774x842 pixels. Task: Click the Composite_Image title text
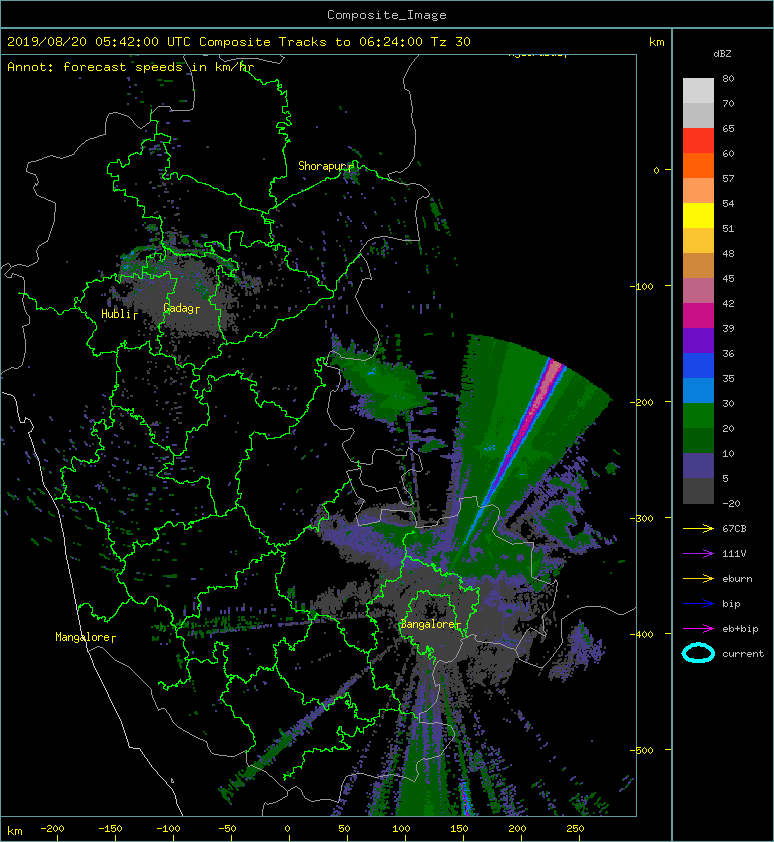click(x=387, y=15)
